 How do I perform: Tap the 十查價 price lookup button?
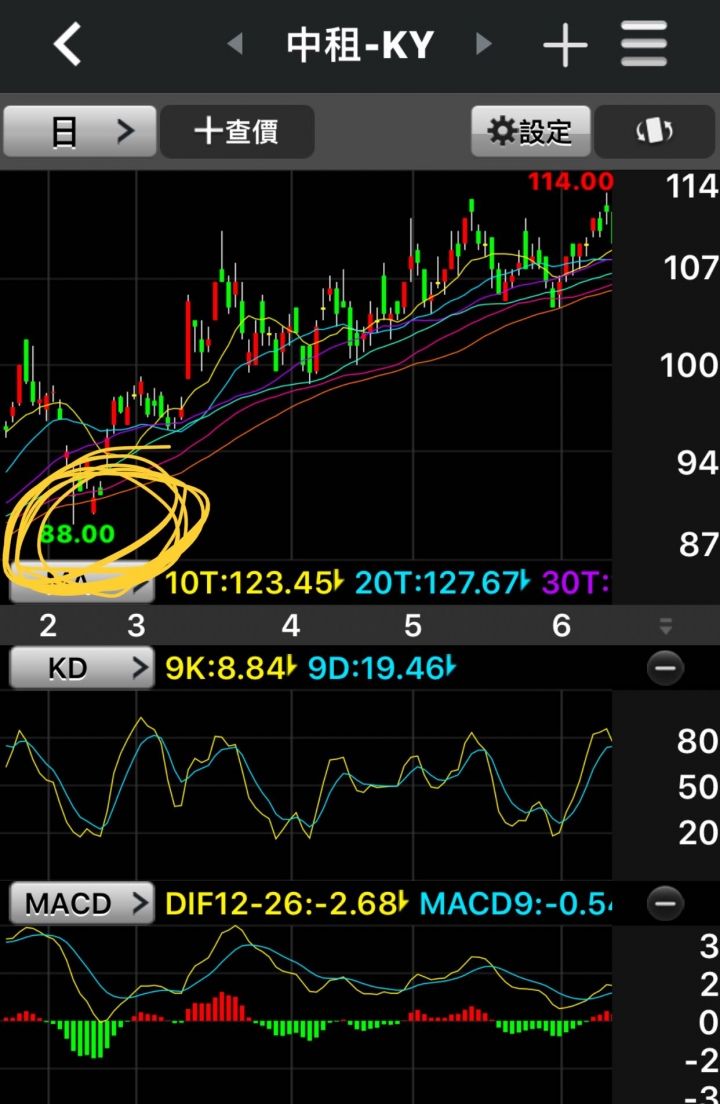click(x=237, y=132)
